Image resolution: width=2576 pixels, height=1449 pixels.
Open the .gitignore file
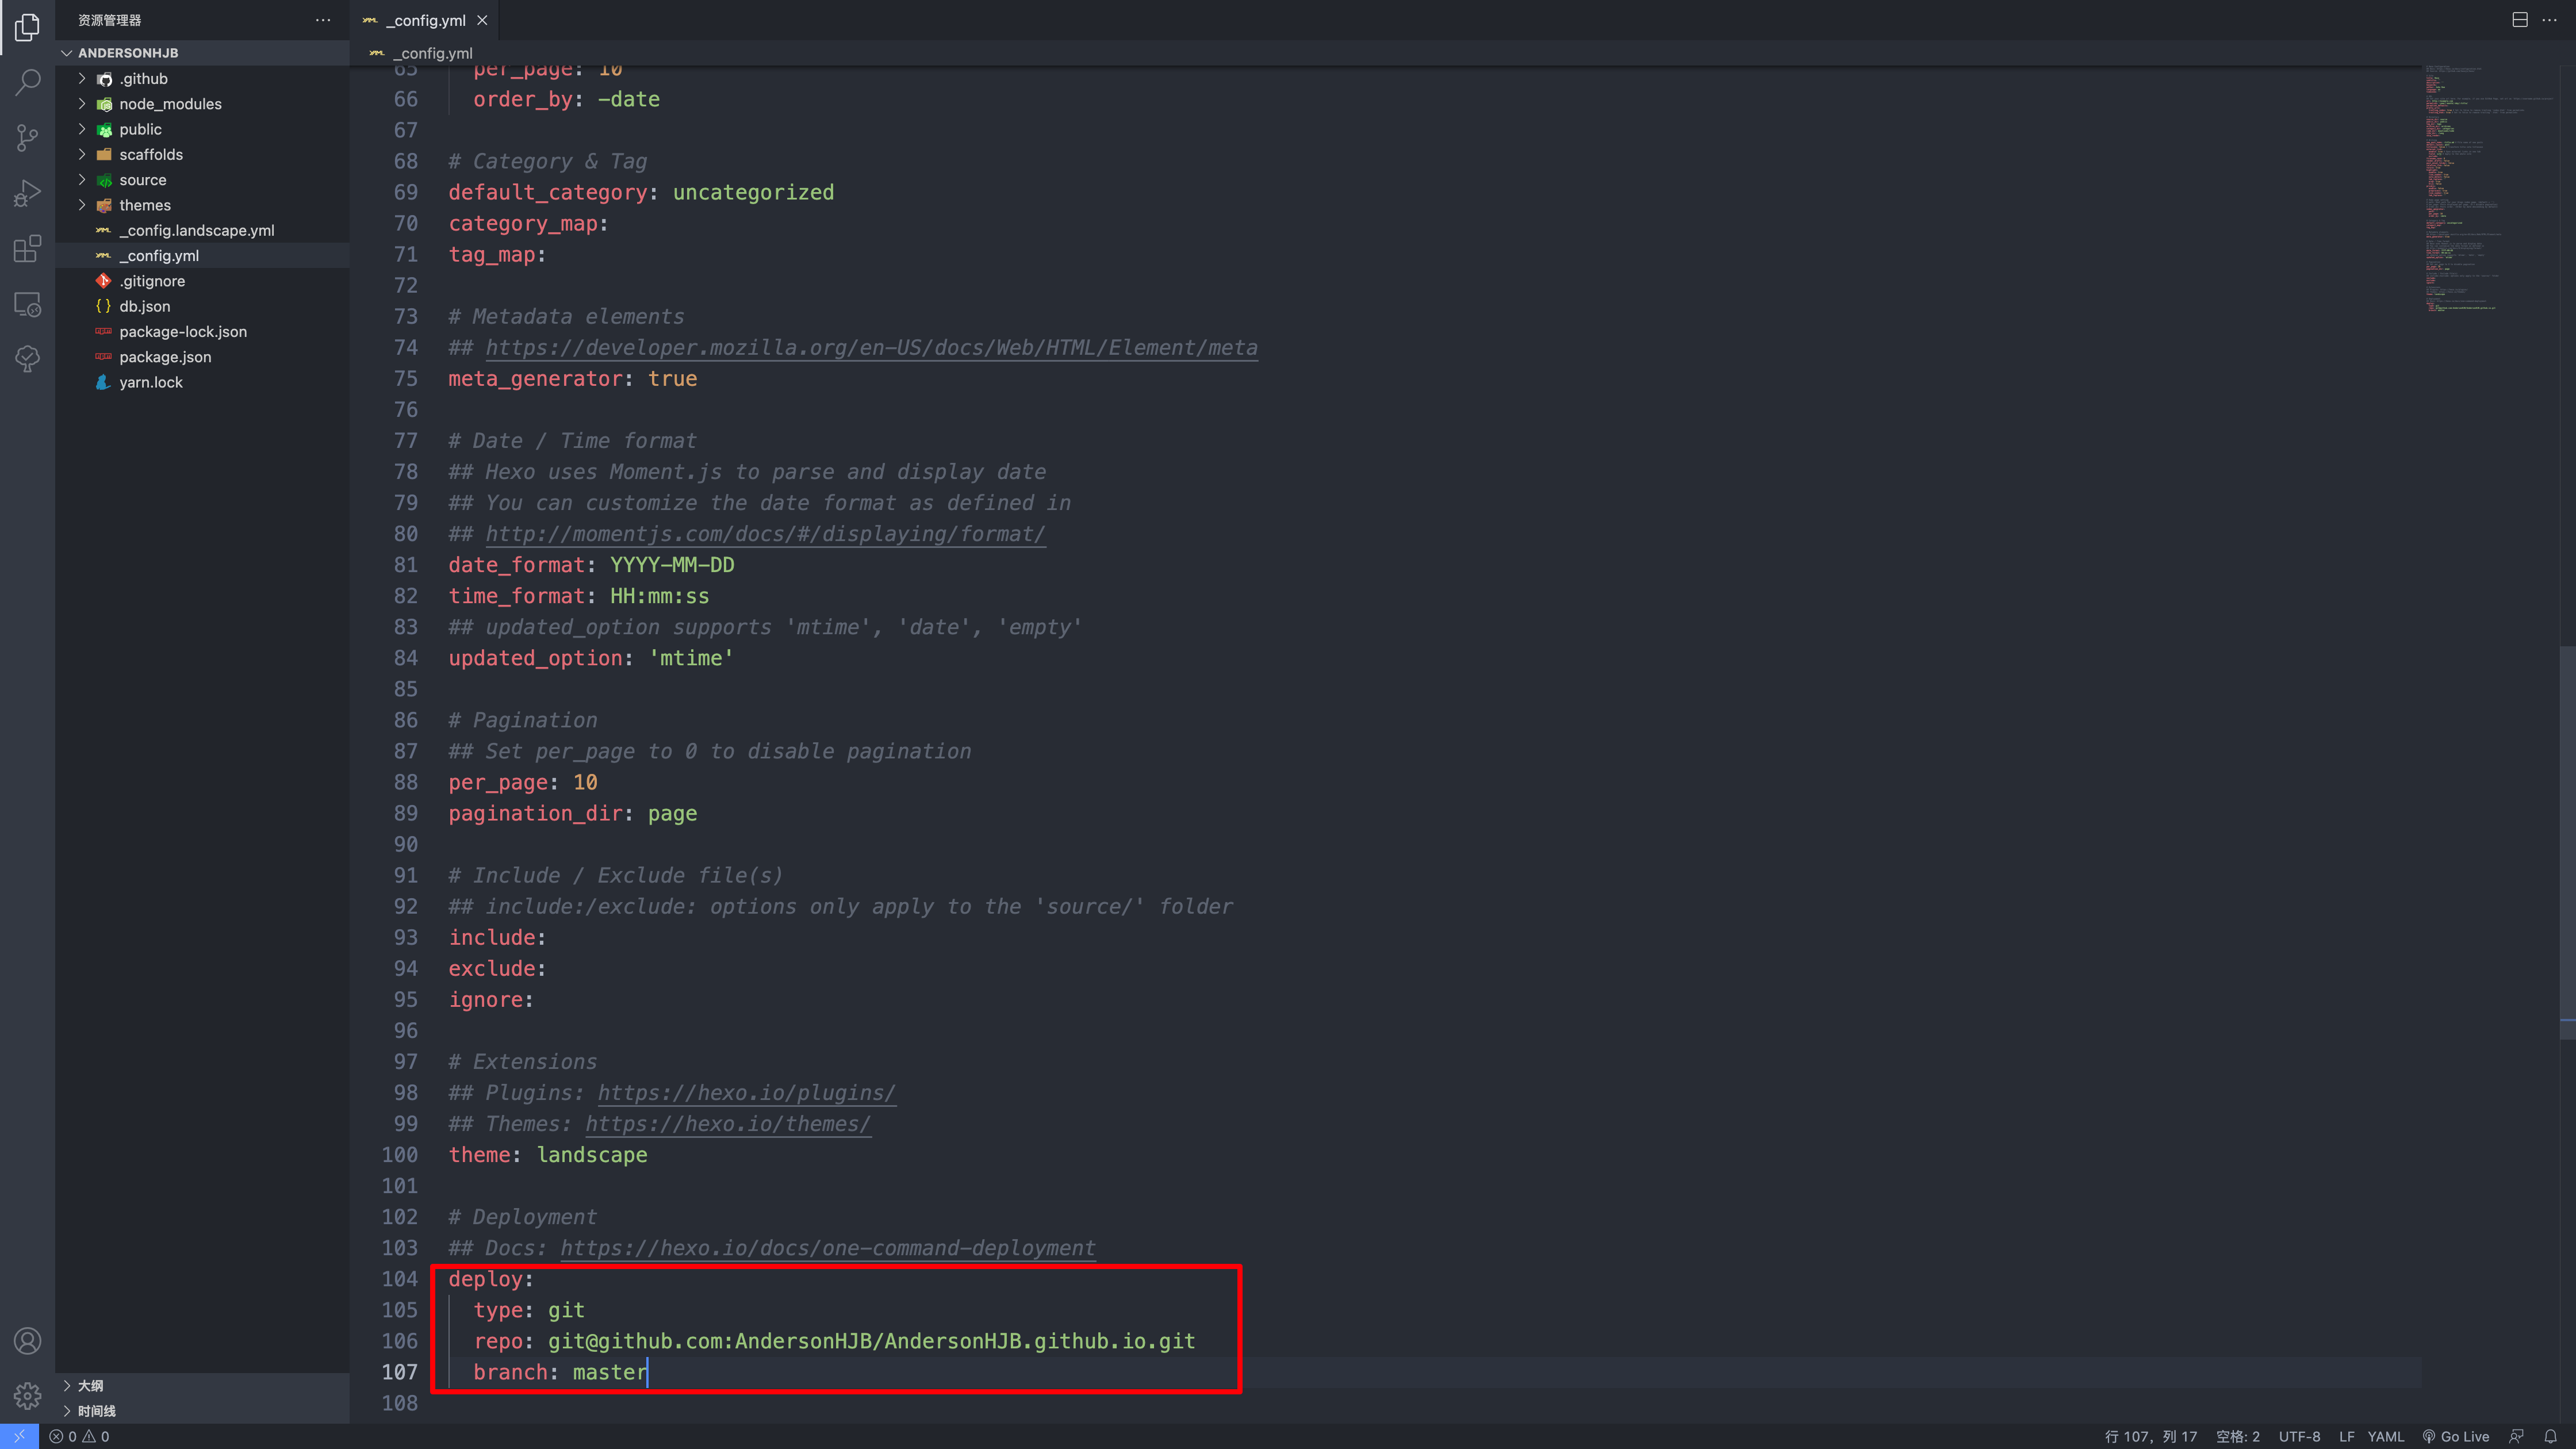[x=202, y=281]
